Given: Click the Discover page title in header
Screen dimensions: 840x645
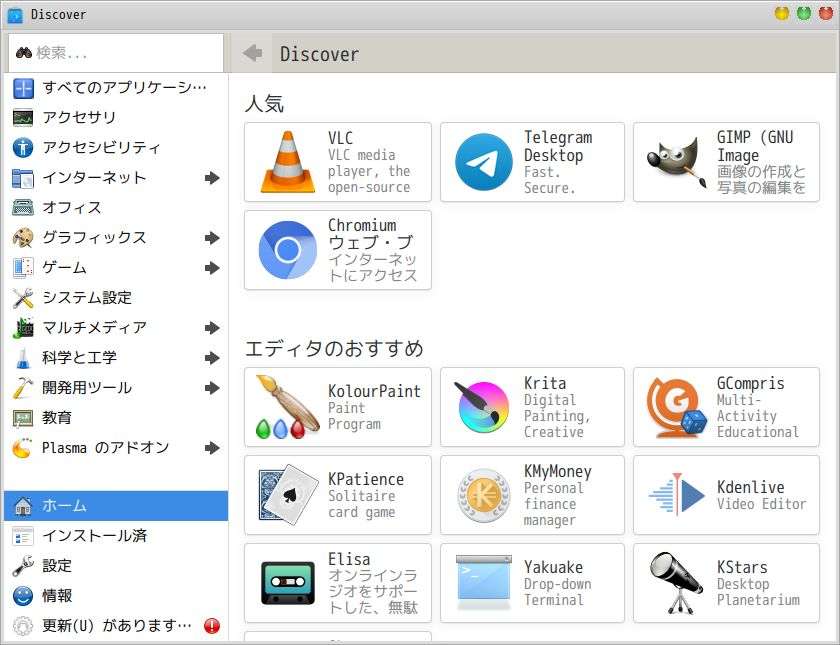Looking at the screenshot, I should [319, 54].
